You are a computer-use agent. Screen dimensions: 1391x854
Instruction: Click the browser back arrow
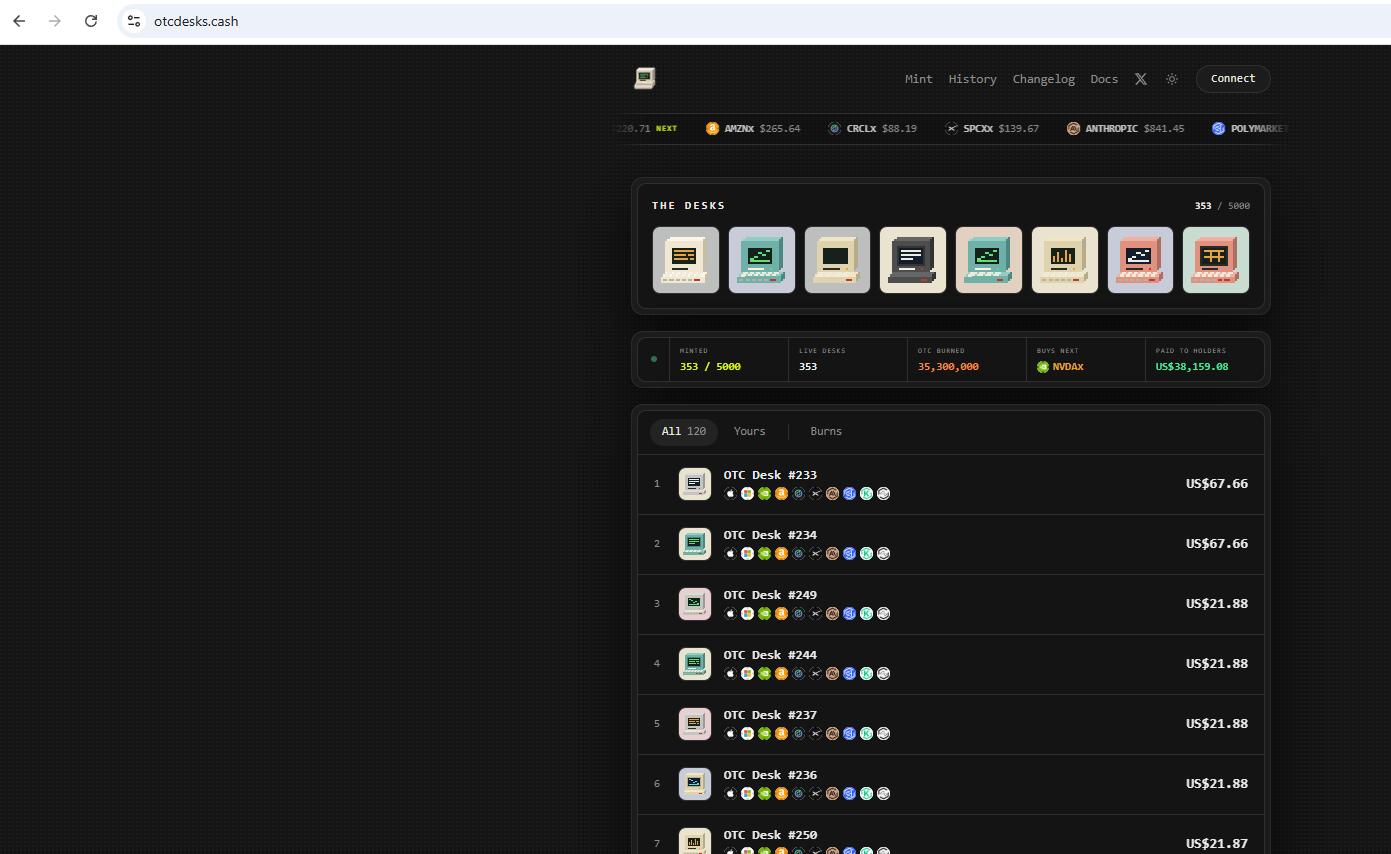[x=19, y=21]
